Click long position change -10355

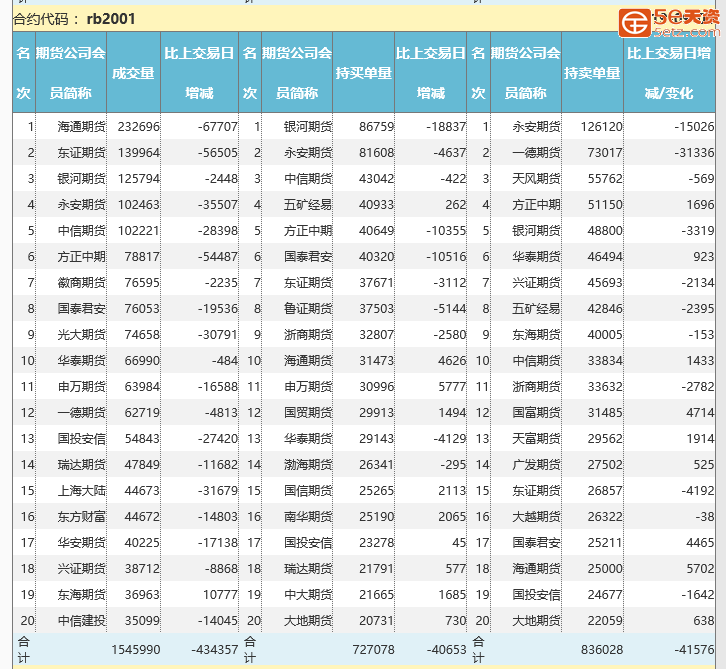tap(446, 230)
